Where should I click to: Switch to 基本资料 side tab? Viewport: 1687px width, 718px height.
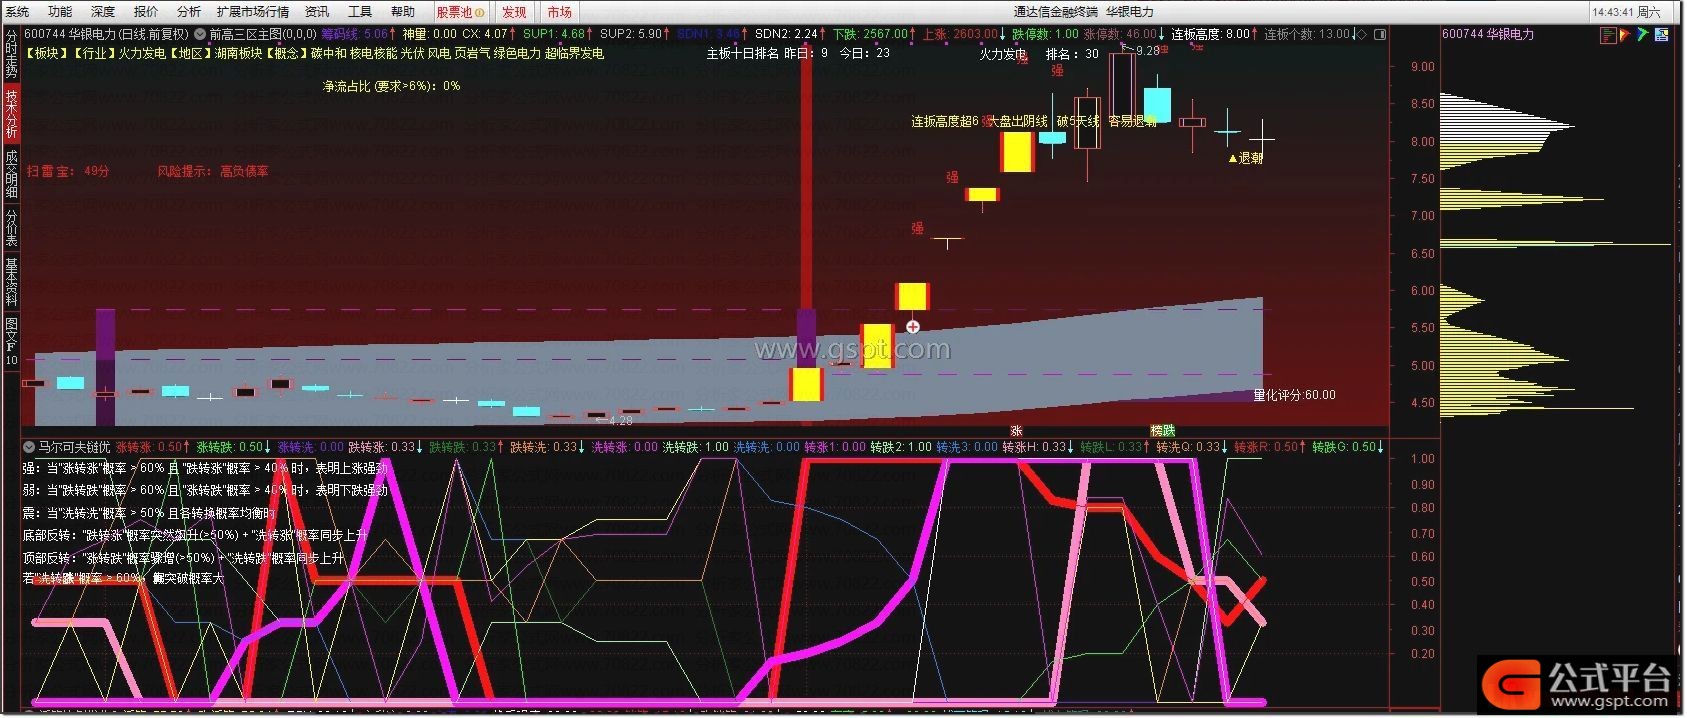pos(11,282)
